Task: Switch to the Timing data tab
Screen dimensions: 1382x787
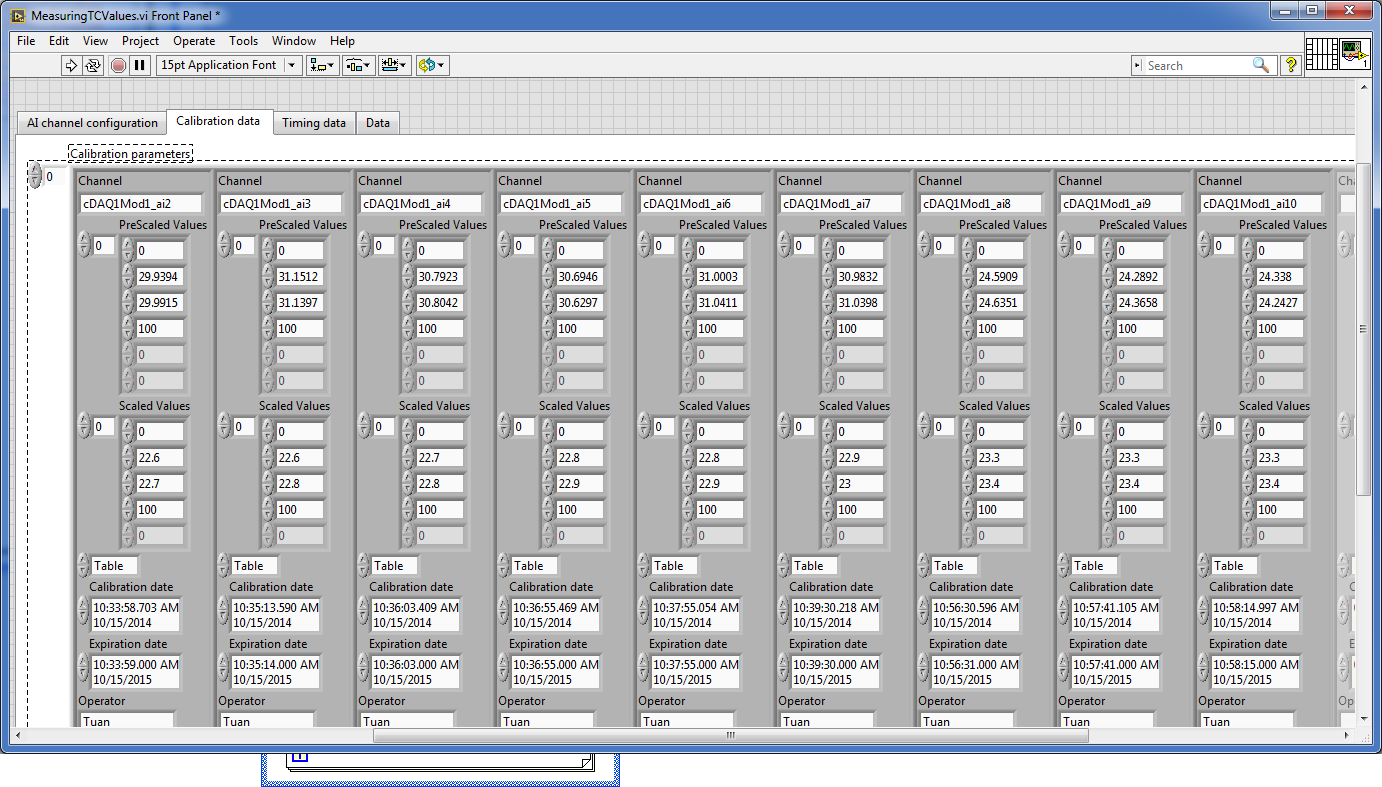Action: [313, 123]
